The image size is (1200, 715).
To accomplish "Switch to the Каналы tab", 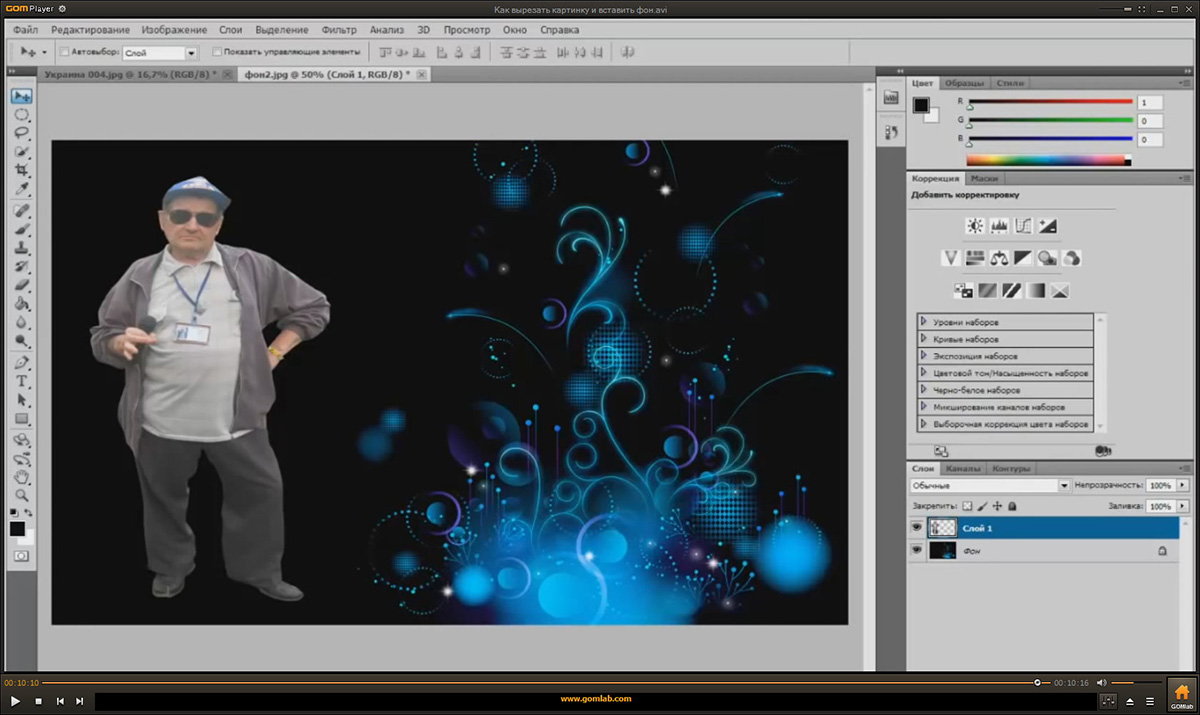I will click(x=963, y=468).
